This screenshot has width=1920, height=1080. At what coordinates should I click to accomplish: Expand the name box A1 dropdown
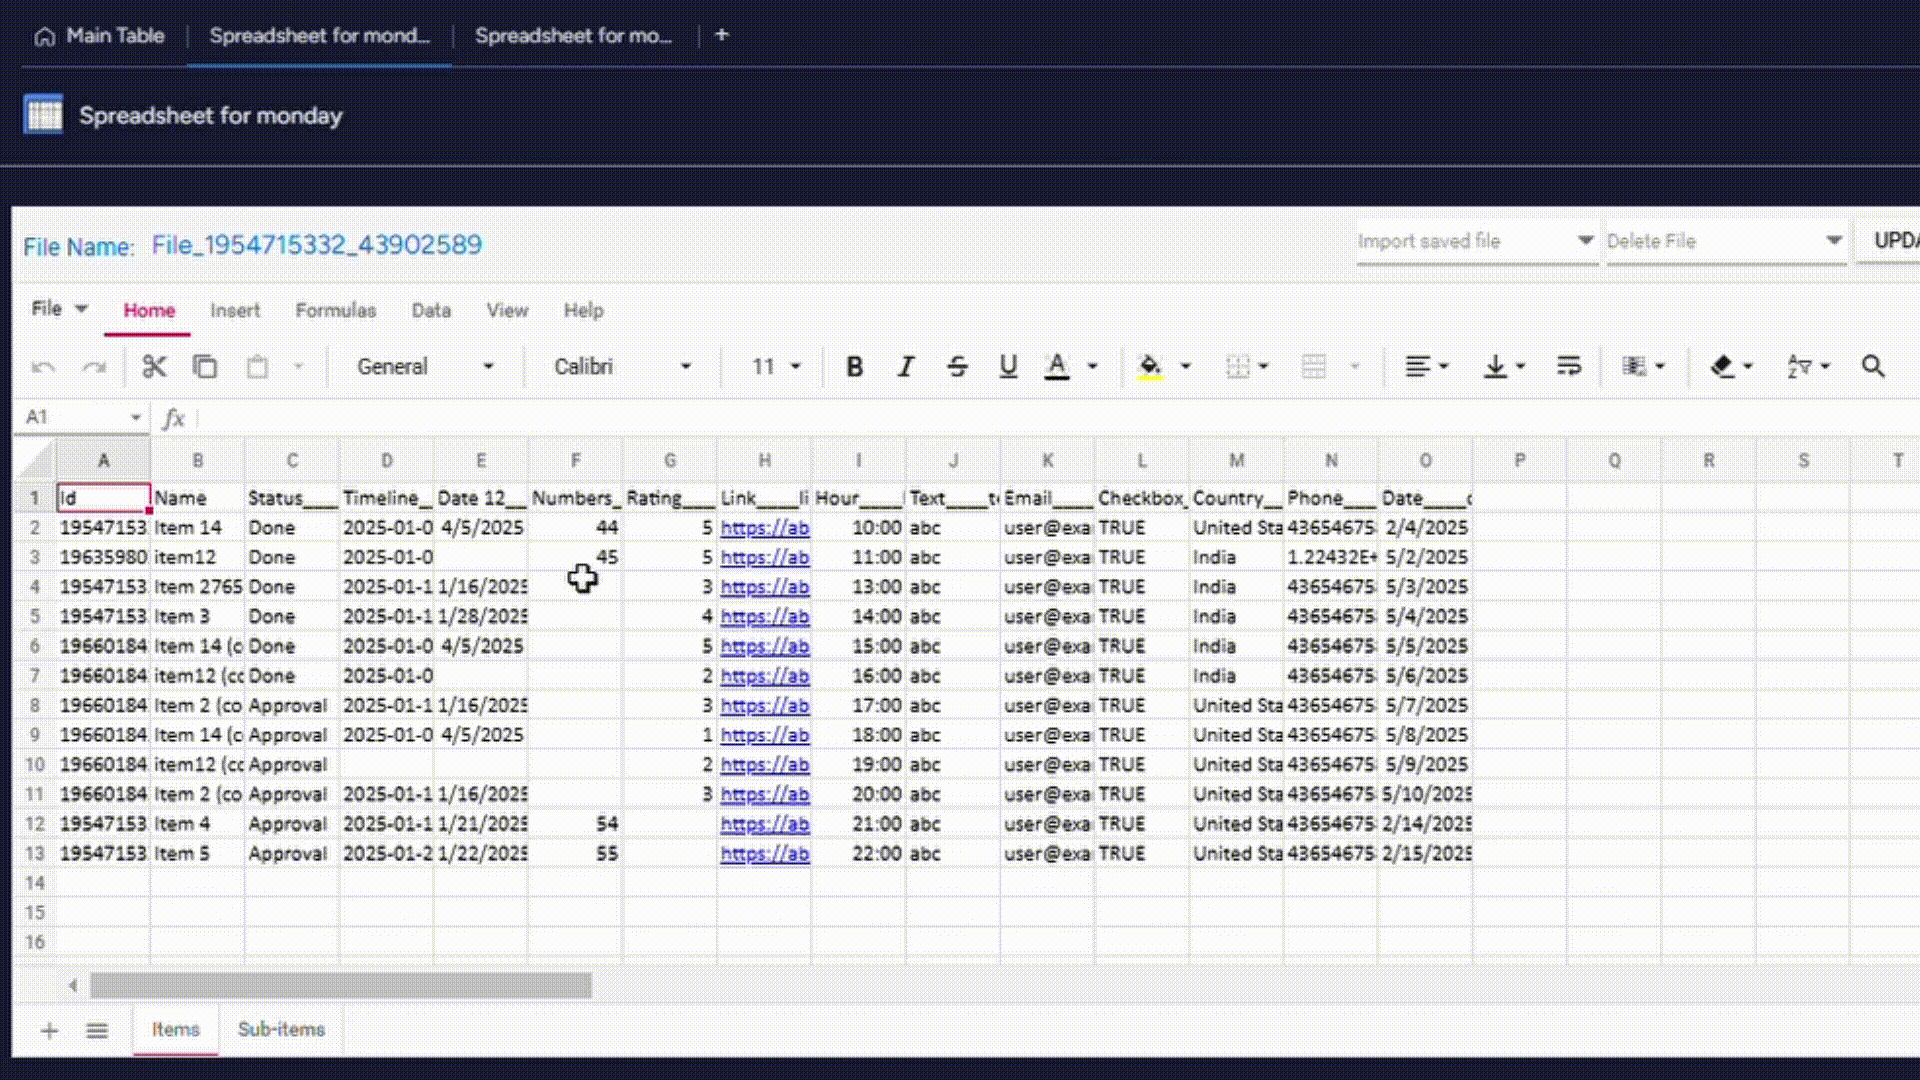point(136,417)
